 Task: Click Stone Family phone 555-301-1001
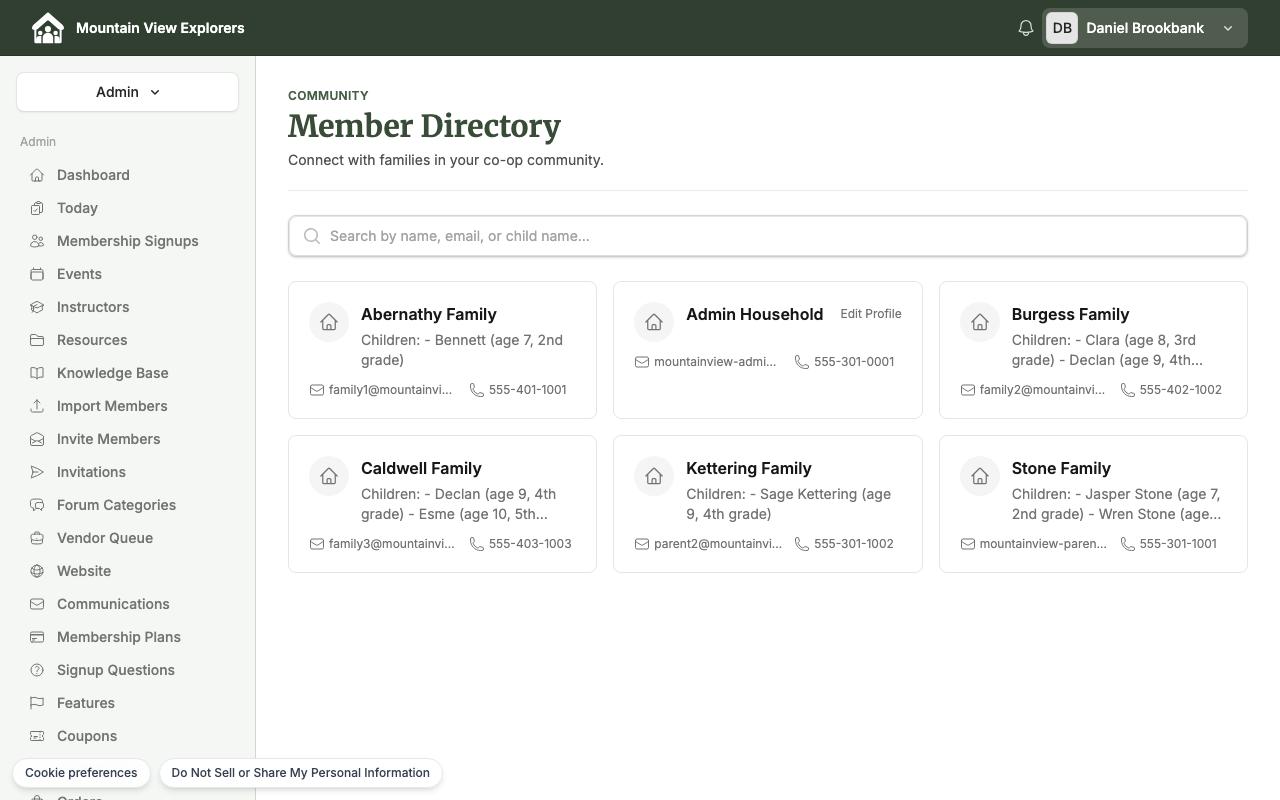pyautogui.click(x=1178, y=544)
